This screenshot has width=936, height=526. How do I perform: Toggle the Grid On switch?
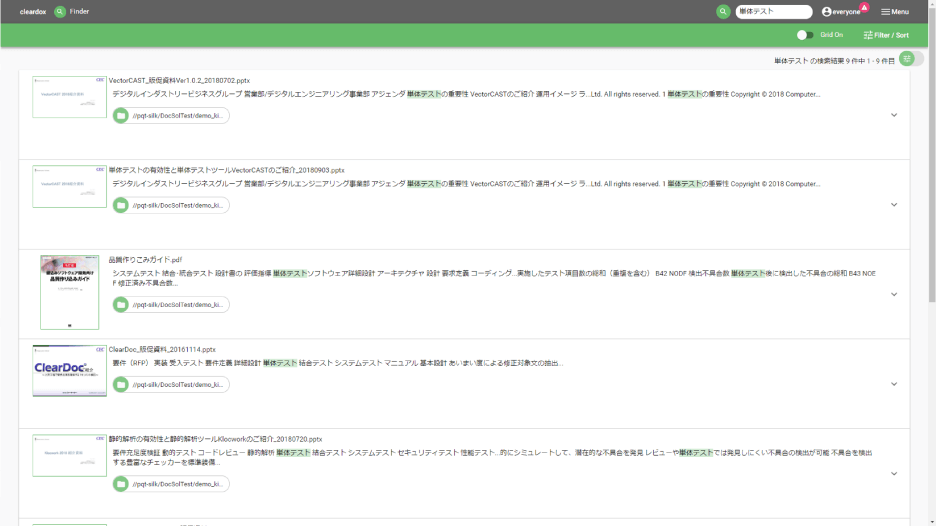point(805,35)
